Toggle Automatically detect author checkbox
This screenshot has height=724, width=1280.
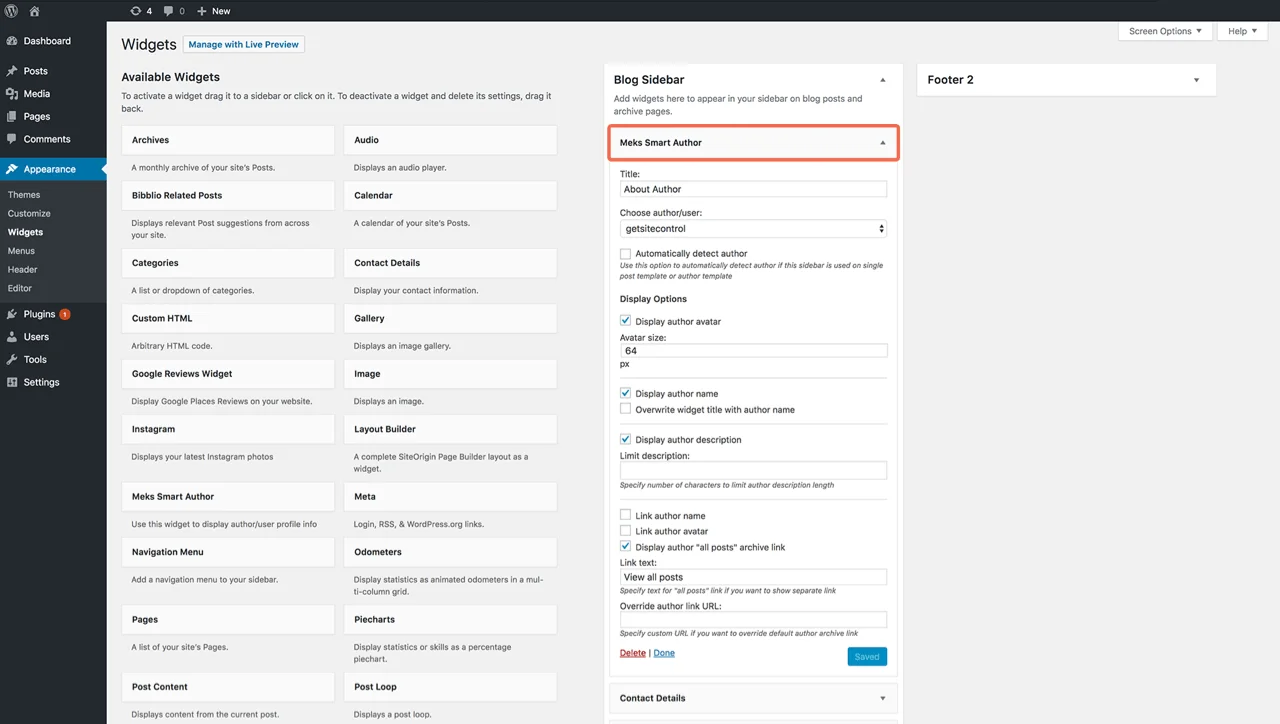pyautogui.click(x=626, y=254)
